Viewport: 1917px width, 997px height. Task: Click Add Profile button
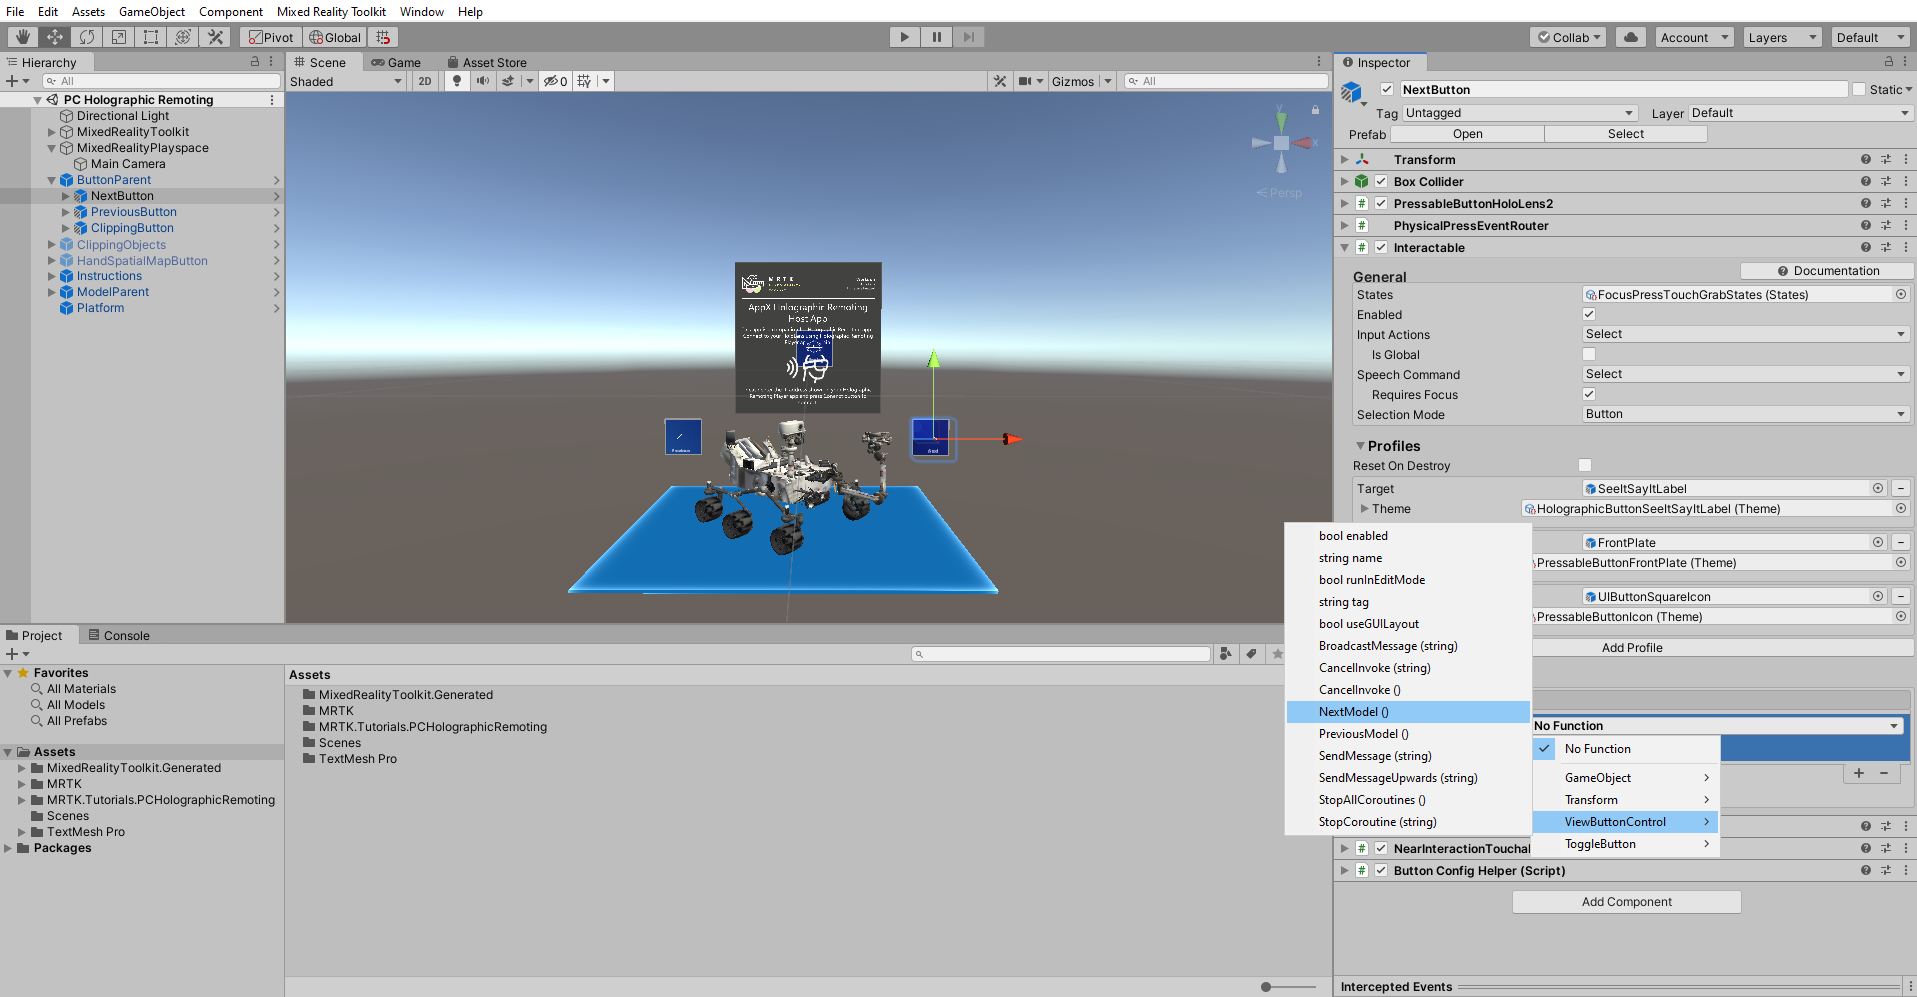pos(1632,648)
